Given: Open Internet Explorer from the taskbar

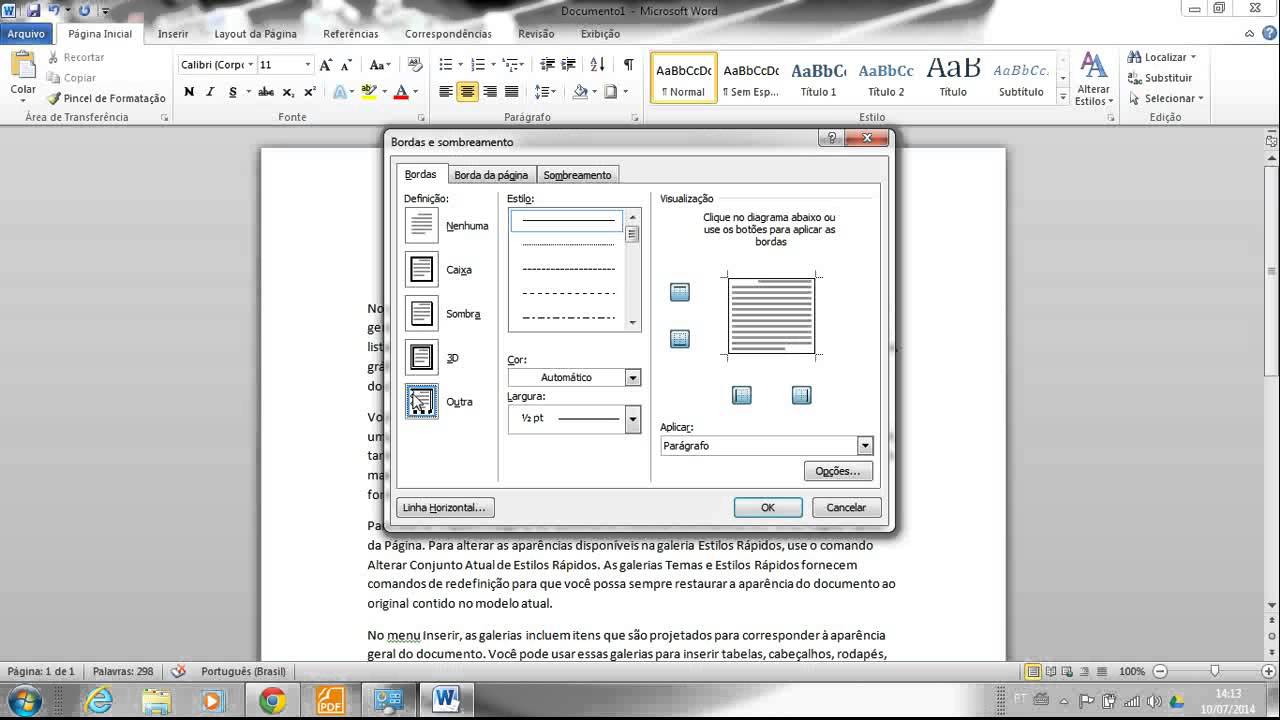Looking at the screenshot, I should (100, 701).
